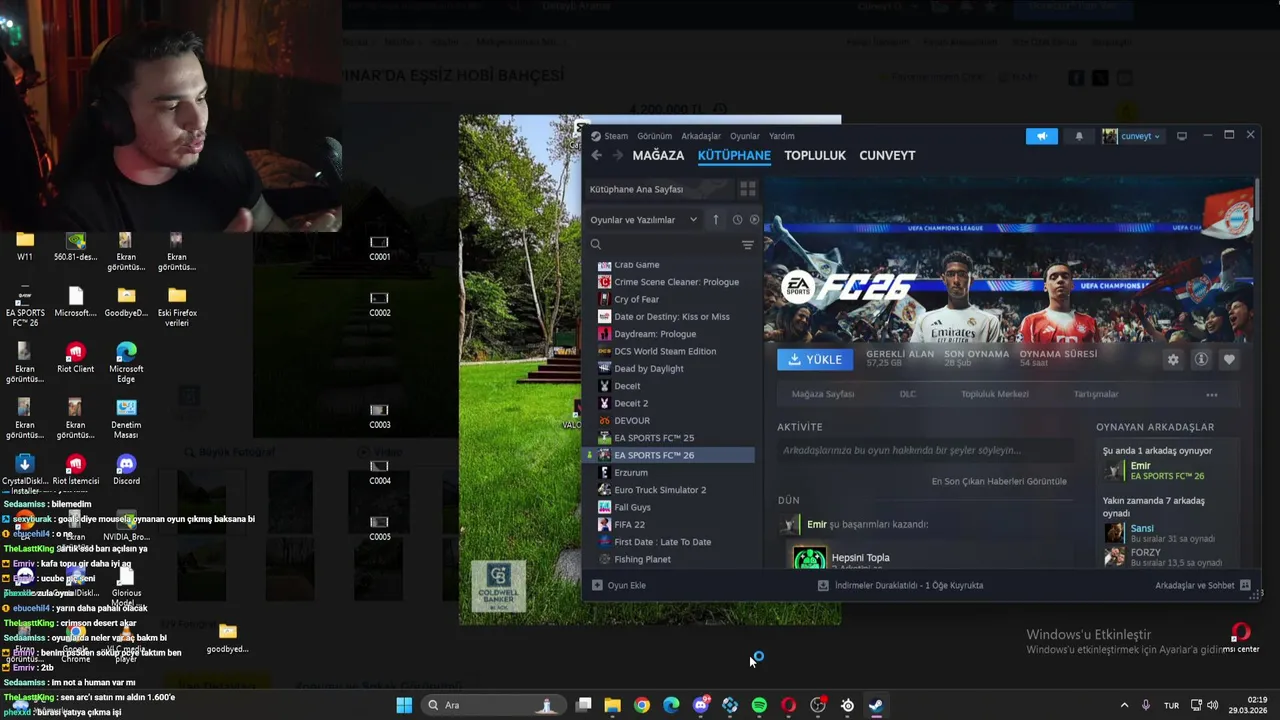Open Chrome from the taskbar
Viewport: 1280px width, 720px height.
click(x=642, y=705)
